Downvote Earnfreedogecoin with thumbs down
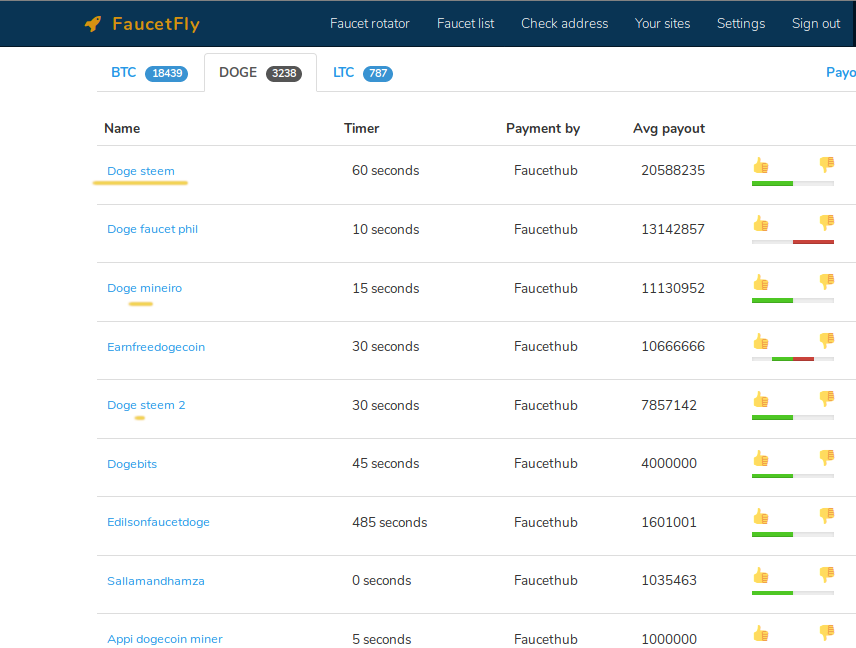Screen dimensions: 856x648 (x=827, y=340)
